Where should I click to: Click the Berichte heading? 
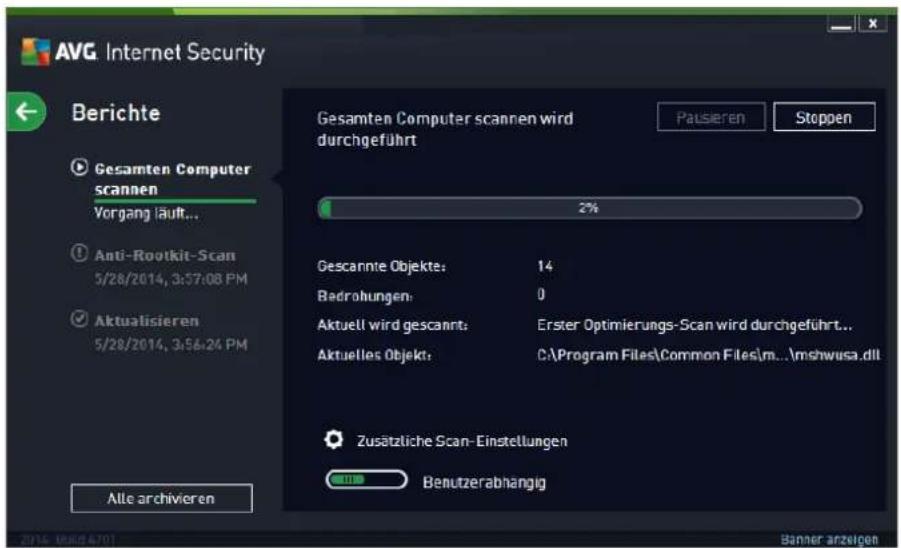(x=115, y=113)
